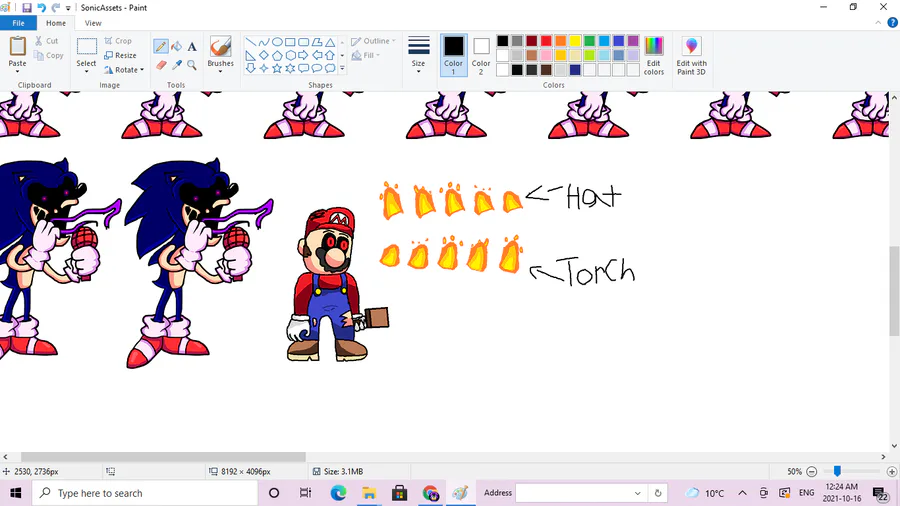Open Task View on taskbar

coord(305,493)
